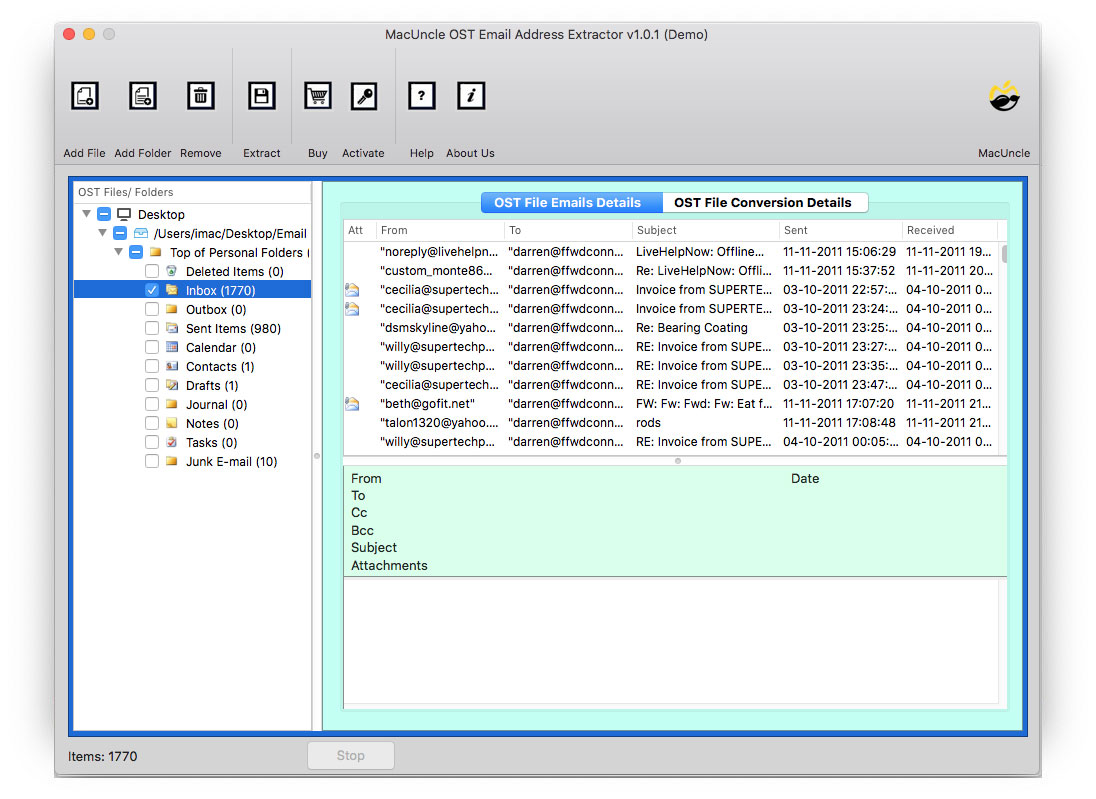Switch to OST File Emails Details tab
Image resolution: width=1096 pixels, height=799 pixels.
[x=571, y=203]
